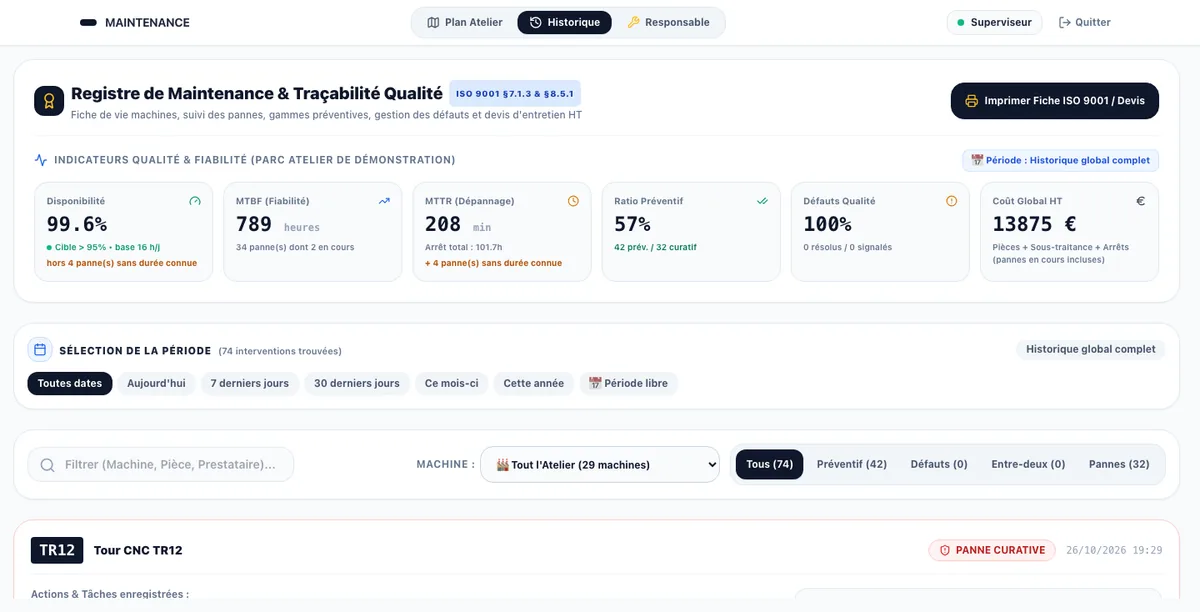Show the Préventif (42) interventions tab
This screenshot has width=1200, height=612.
[x=852, y=464]
